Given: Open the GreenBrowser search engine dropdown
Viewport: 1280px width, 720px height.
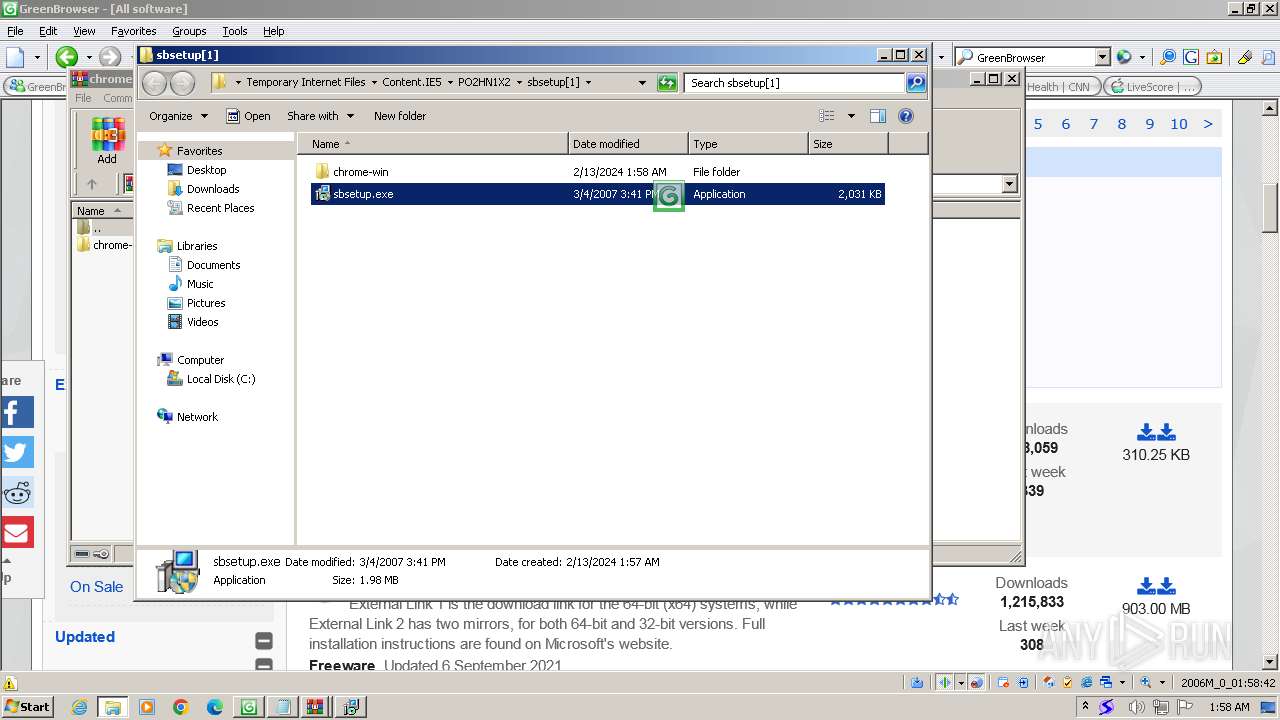Looking at the screenshot, I should (x=1102, y=57).
